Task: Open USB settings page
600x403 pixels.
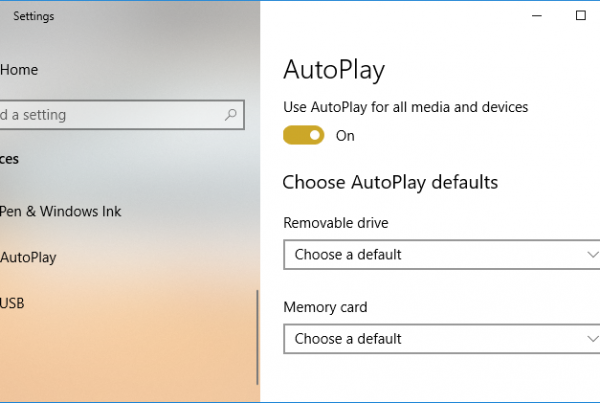Action: point(12,303)
